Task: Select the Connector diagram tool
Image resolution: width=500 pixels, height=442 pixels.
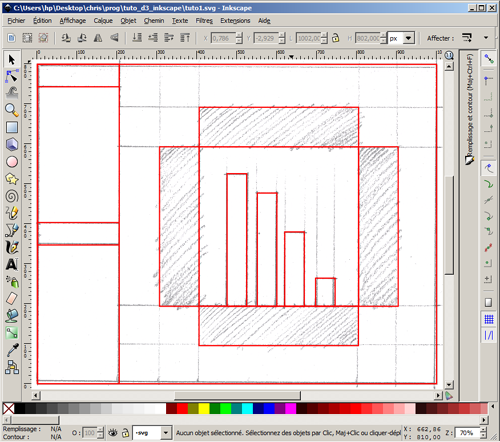Action: click(x=12, y=367)
